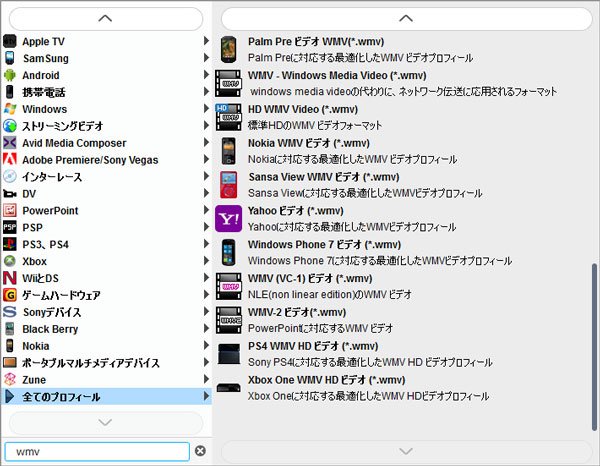Click the orange G game hardware icon
The height and width of the screenshot is (466, 600).
[10, 295]
